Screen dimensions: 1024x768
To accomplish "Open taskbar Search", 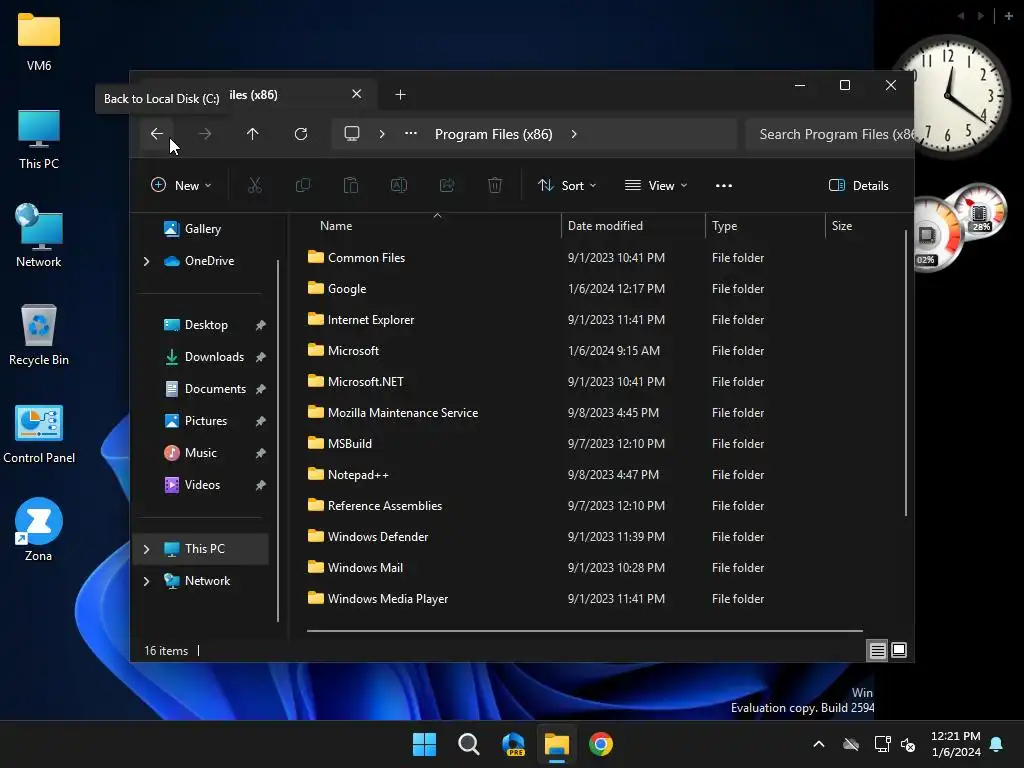I will pos(469,744).
